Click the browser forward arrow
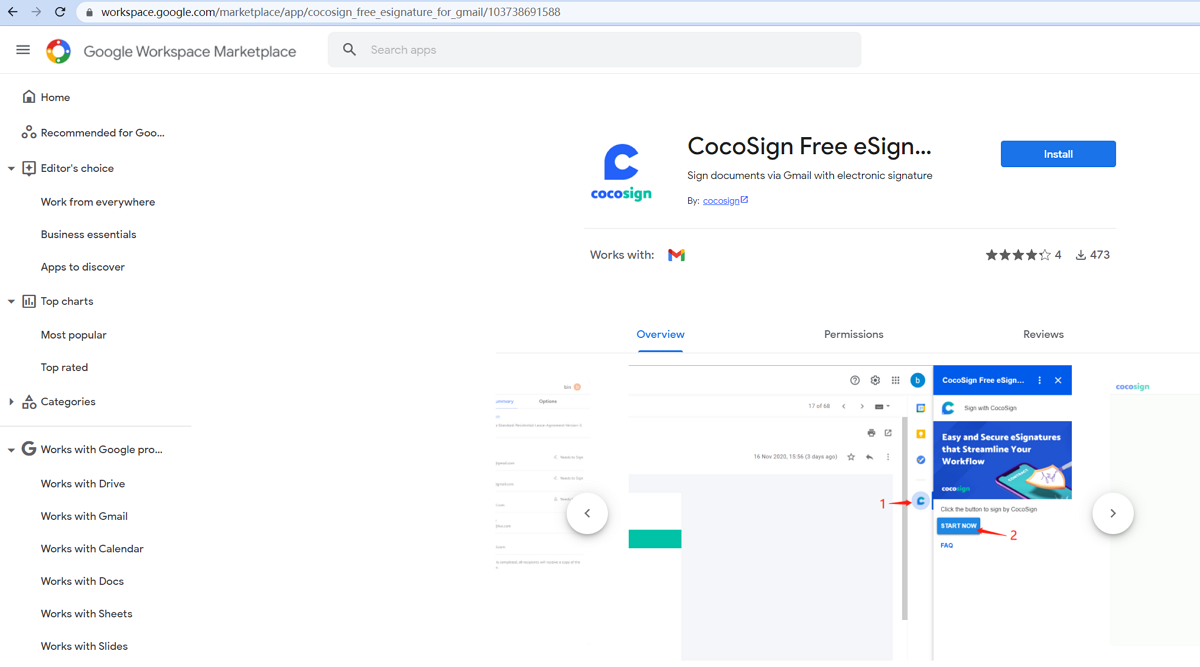Screen dimensions: 1200x667 coord(36,12)
